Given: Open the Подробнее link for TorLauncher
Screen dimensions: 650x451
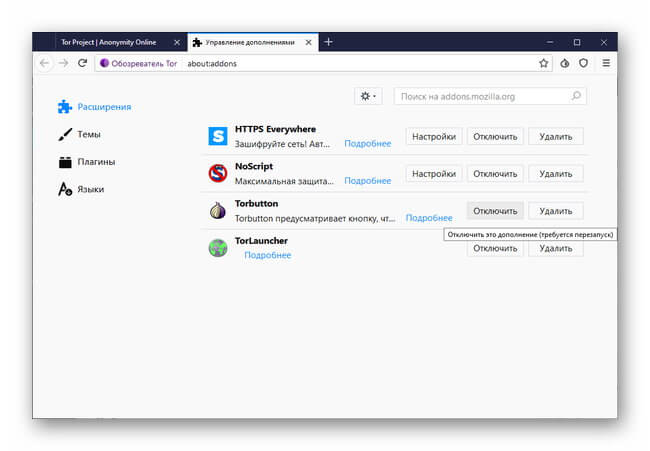Looking at the screenshot, I should [x=267, y=255].
